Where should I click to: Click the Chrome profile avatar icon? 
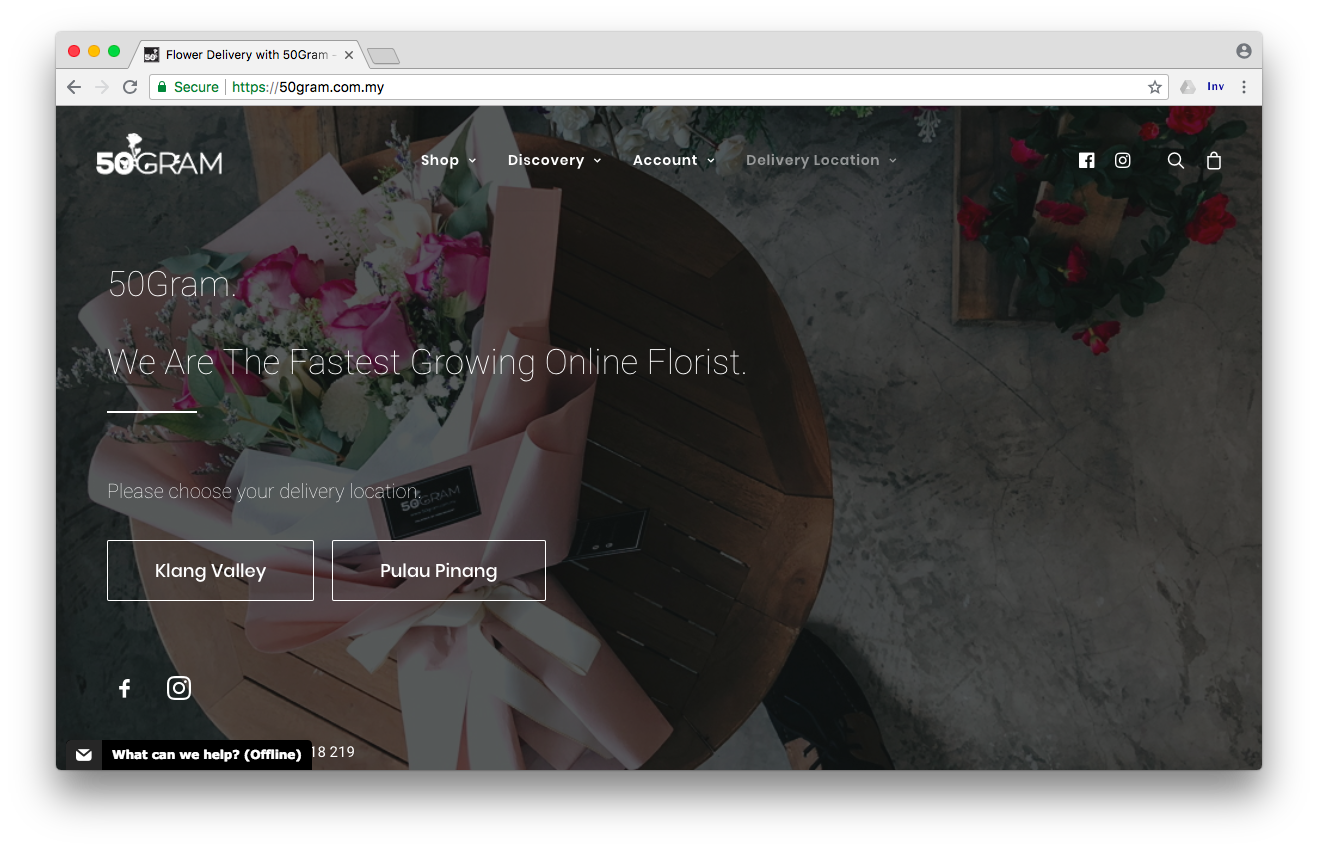click(x=1244, y=51)
